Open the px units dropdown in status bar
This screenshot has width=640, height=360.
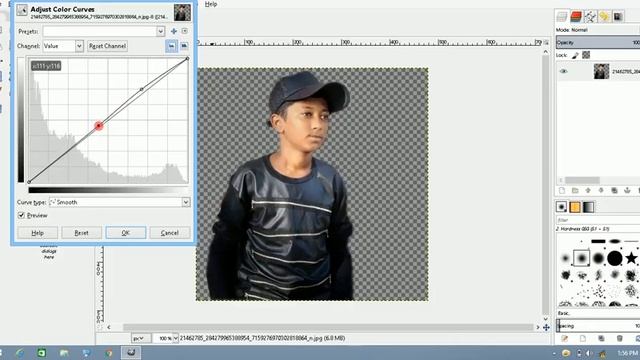140,338
